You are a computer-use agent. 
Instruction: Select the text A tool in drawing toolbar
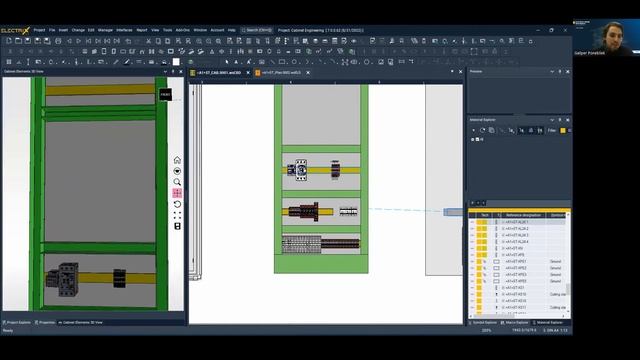[236, 62]
